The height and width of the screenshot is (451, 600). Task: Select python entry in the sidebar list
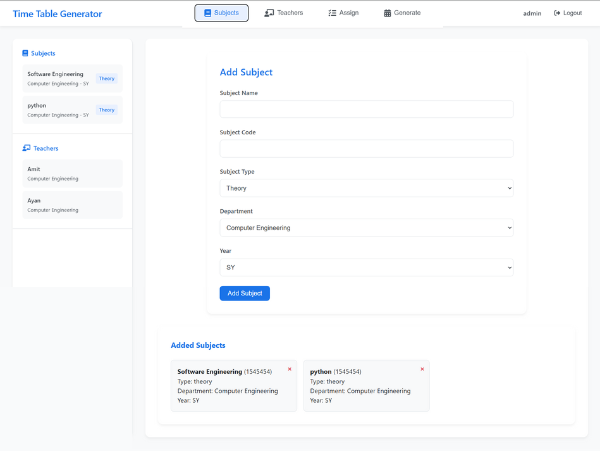tap(72, 110)
